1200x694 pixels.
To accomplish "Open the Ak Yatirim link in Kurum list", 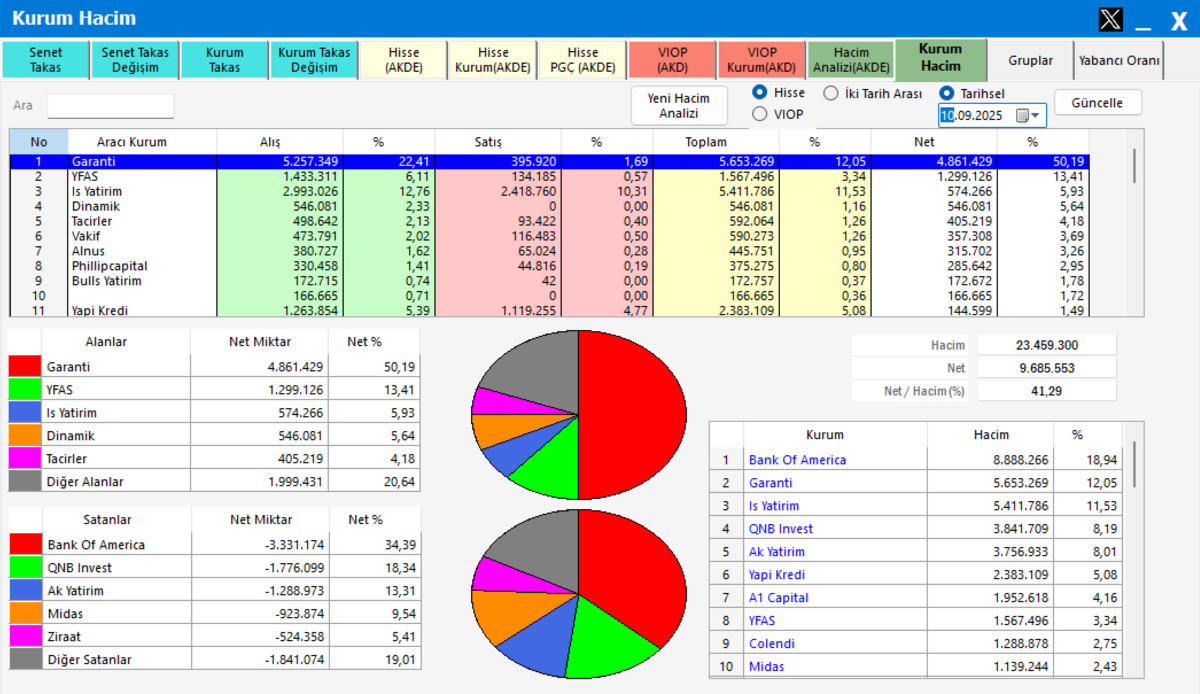I will 777,552.
